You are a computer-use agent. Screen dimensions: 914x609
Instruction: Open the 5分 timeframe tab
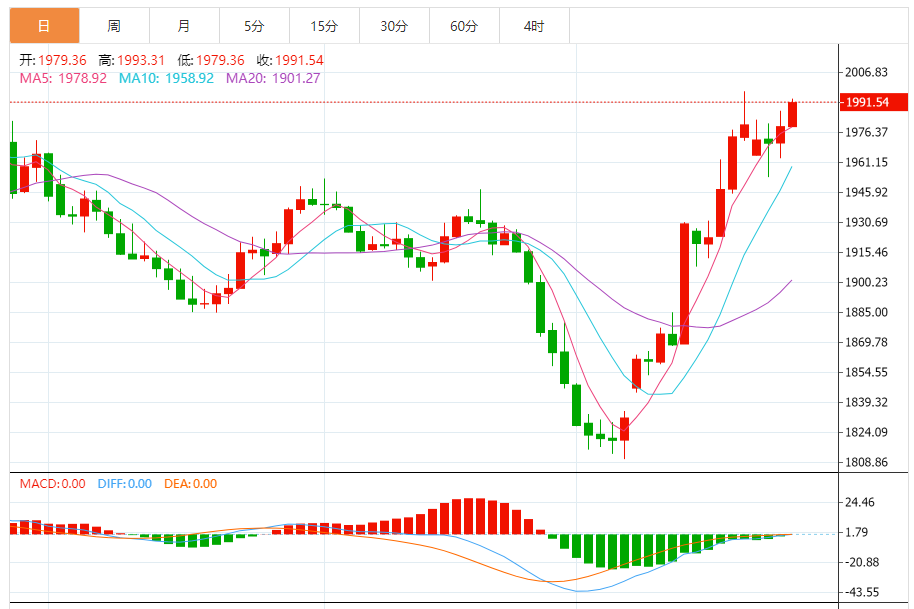point(254,26)
